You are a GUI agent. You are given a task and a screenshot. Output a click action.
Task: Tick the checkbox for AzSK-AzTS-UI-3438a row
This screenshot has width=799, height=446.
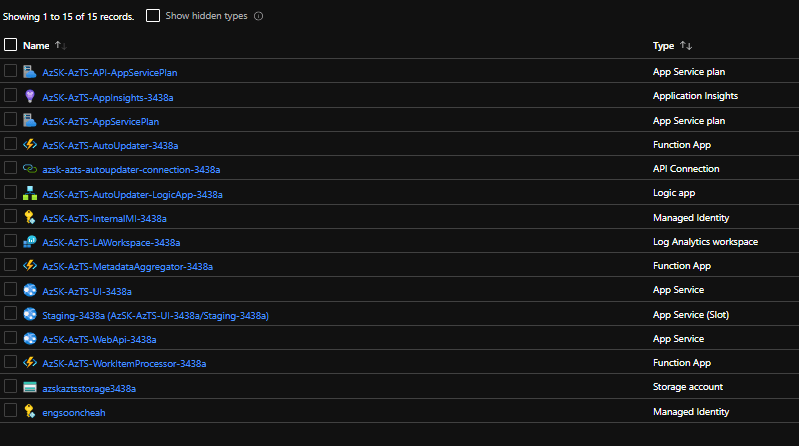10,288
